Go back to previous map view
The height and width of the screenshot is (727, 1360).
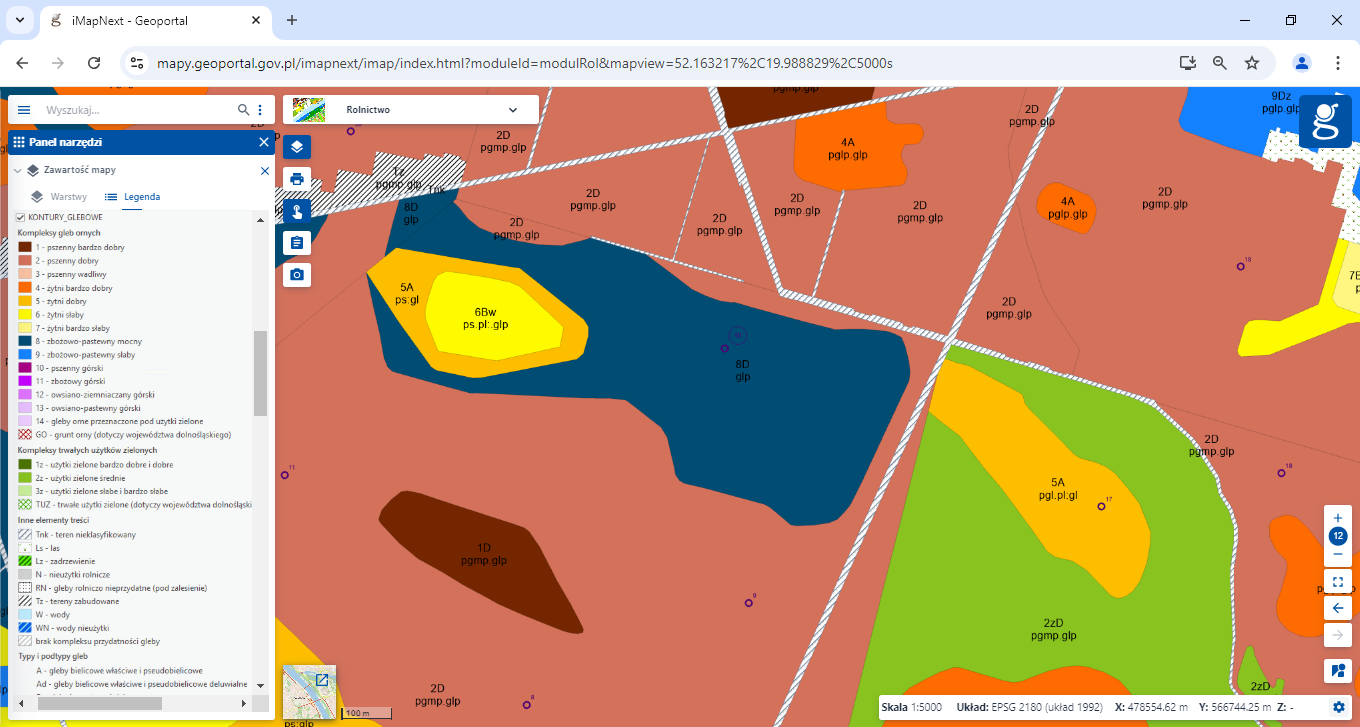click(1338, 608)
